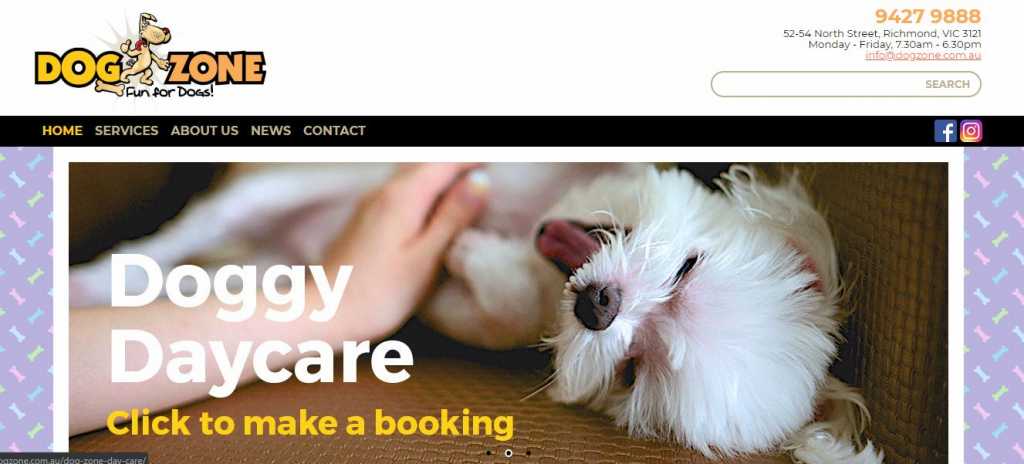Select the third carousel slide dot
Viewport: 1024px width, 464px height.
coord(528,453)
